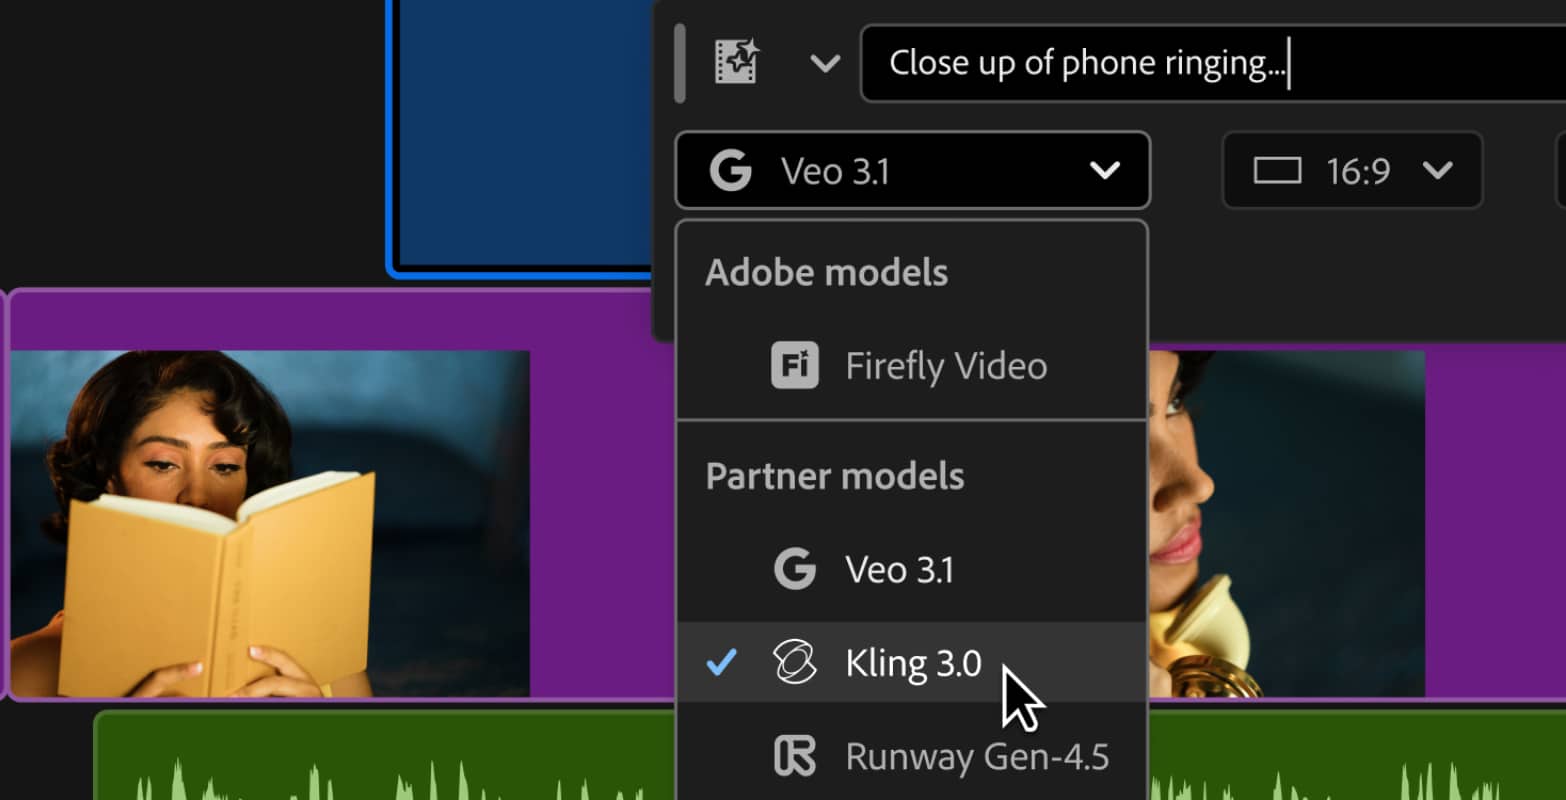
Task: Open the 16:9 aspect ratio dropdown
Action: coord(1352,171)
